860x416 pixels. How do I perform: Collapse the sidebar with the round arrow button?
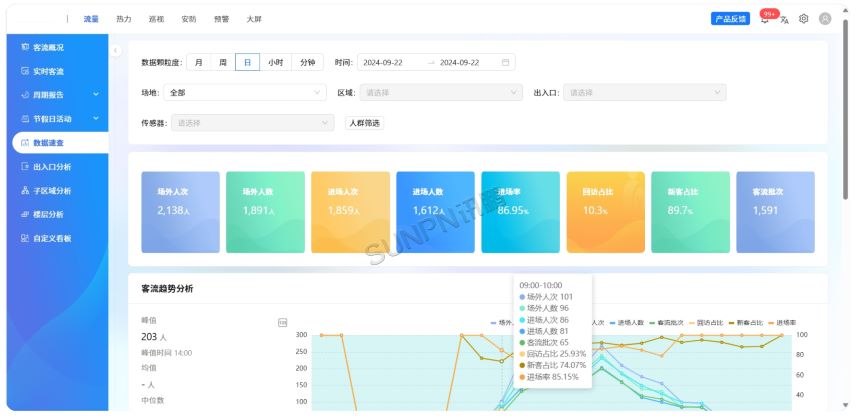tap(116, 50)
